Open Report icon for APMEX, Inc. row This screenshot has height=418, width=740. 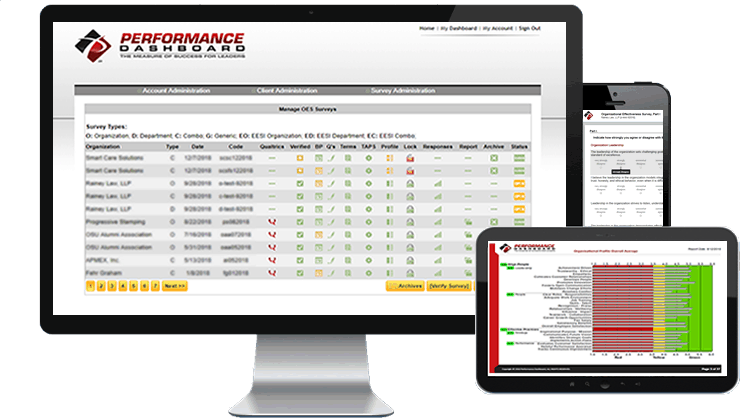(x=468, y=260)
